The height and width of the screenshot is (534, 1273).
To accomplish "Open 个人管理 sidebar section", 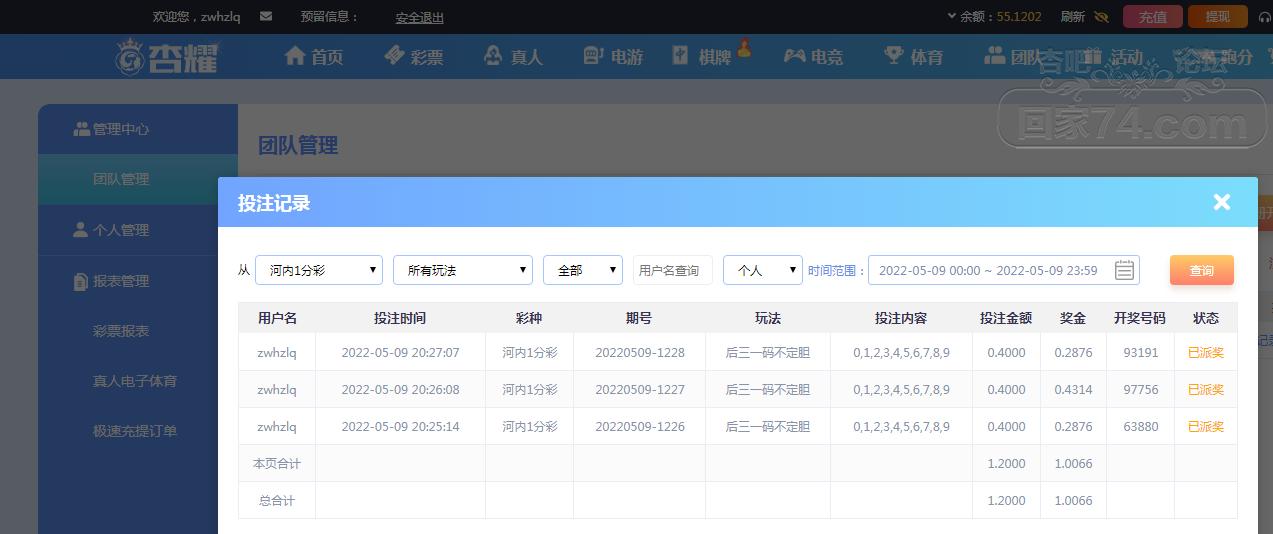I will click(x=138, y=230).
